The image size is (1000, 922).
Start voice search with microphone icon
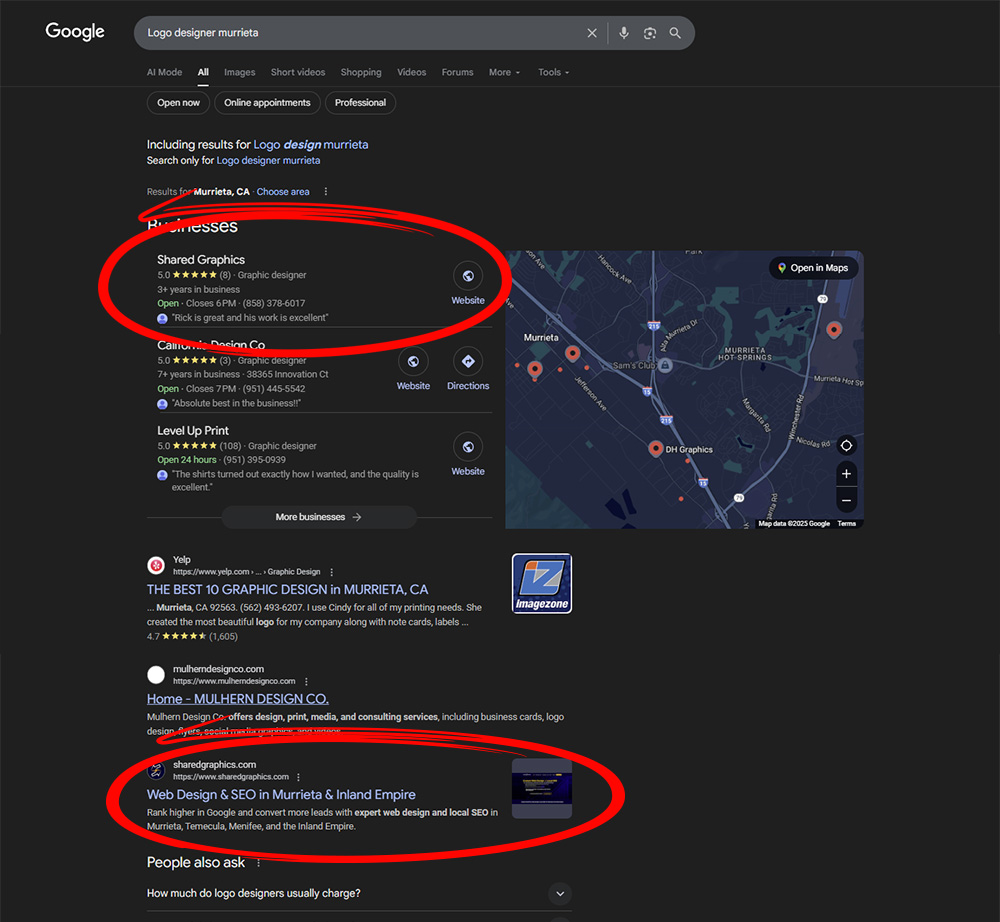(624, 33)
